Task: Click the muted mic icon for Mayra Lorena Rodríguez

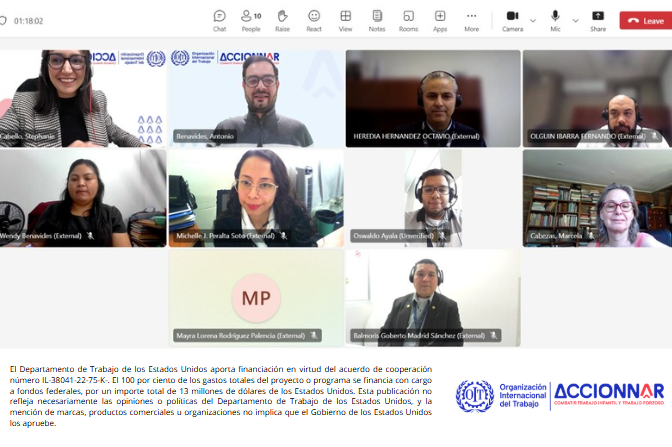Action: [x=314, y=335]
